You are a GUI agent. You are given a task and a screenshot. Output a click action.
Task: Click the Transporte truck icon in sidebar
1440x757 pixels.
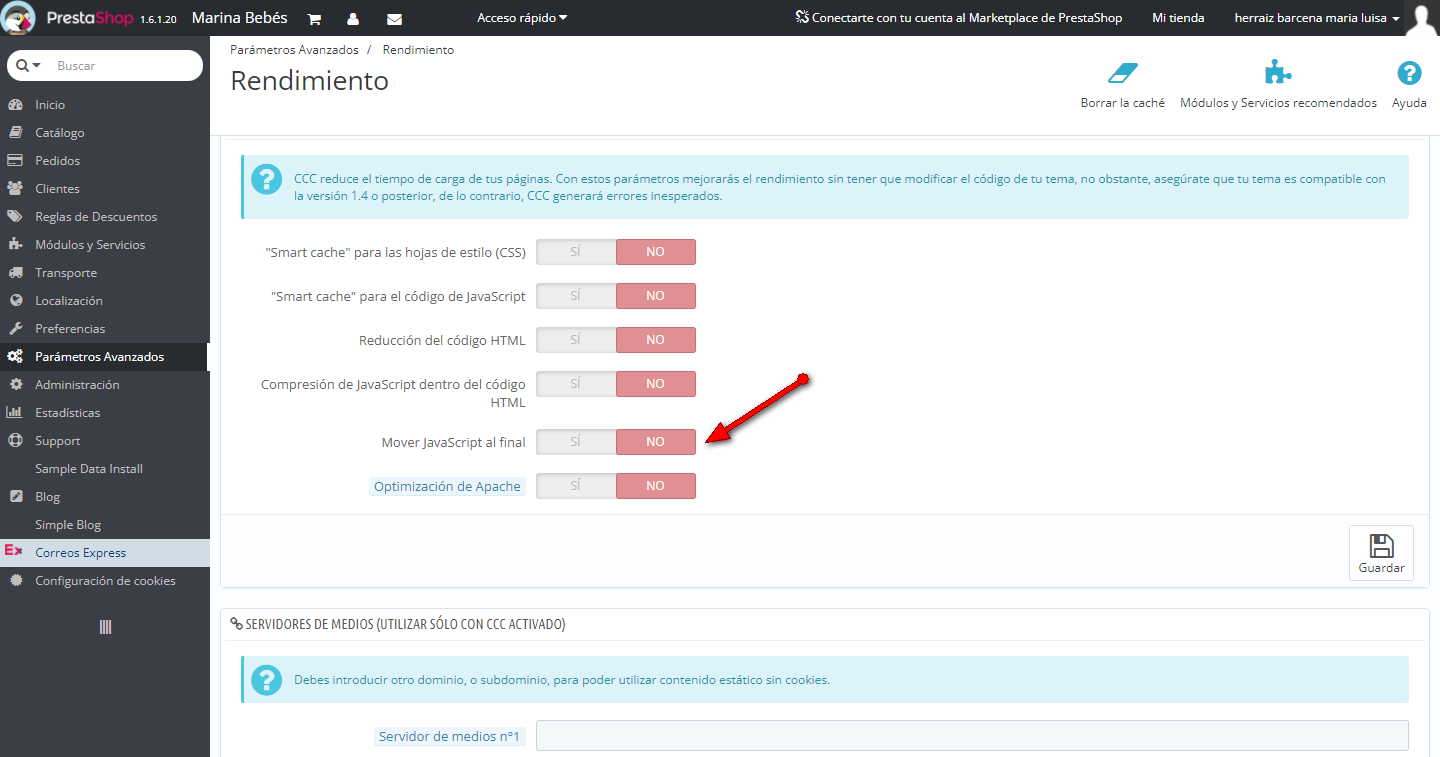click(15, 273)
